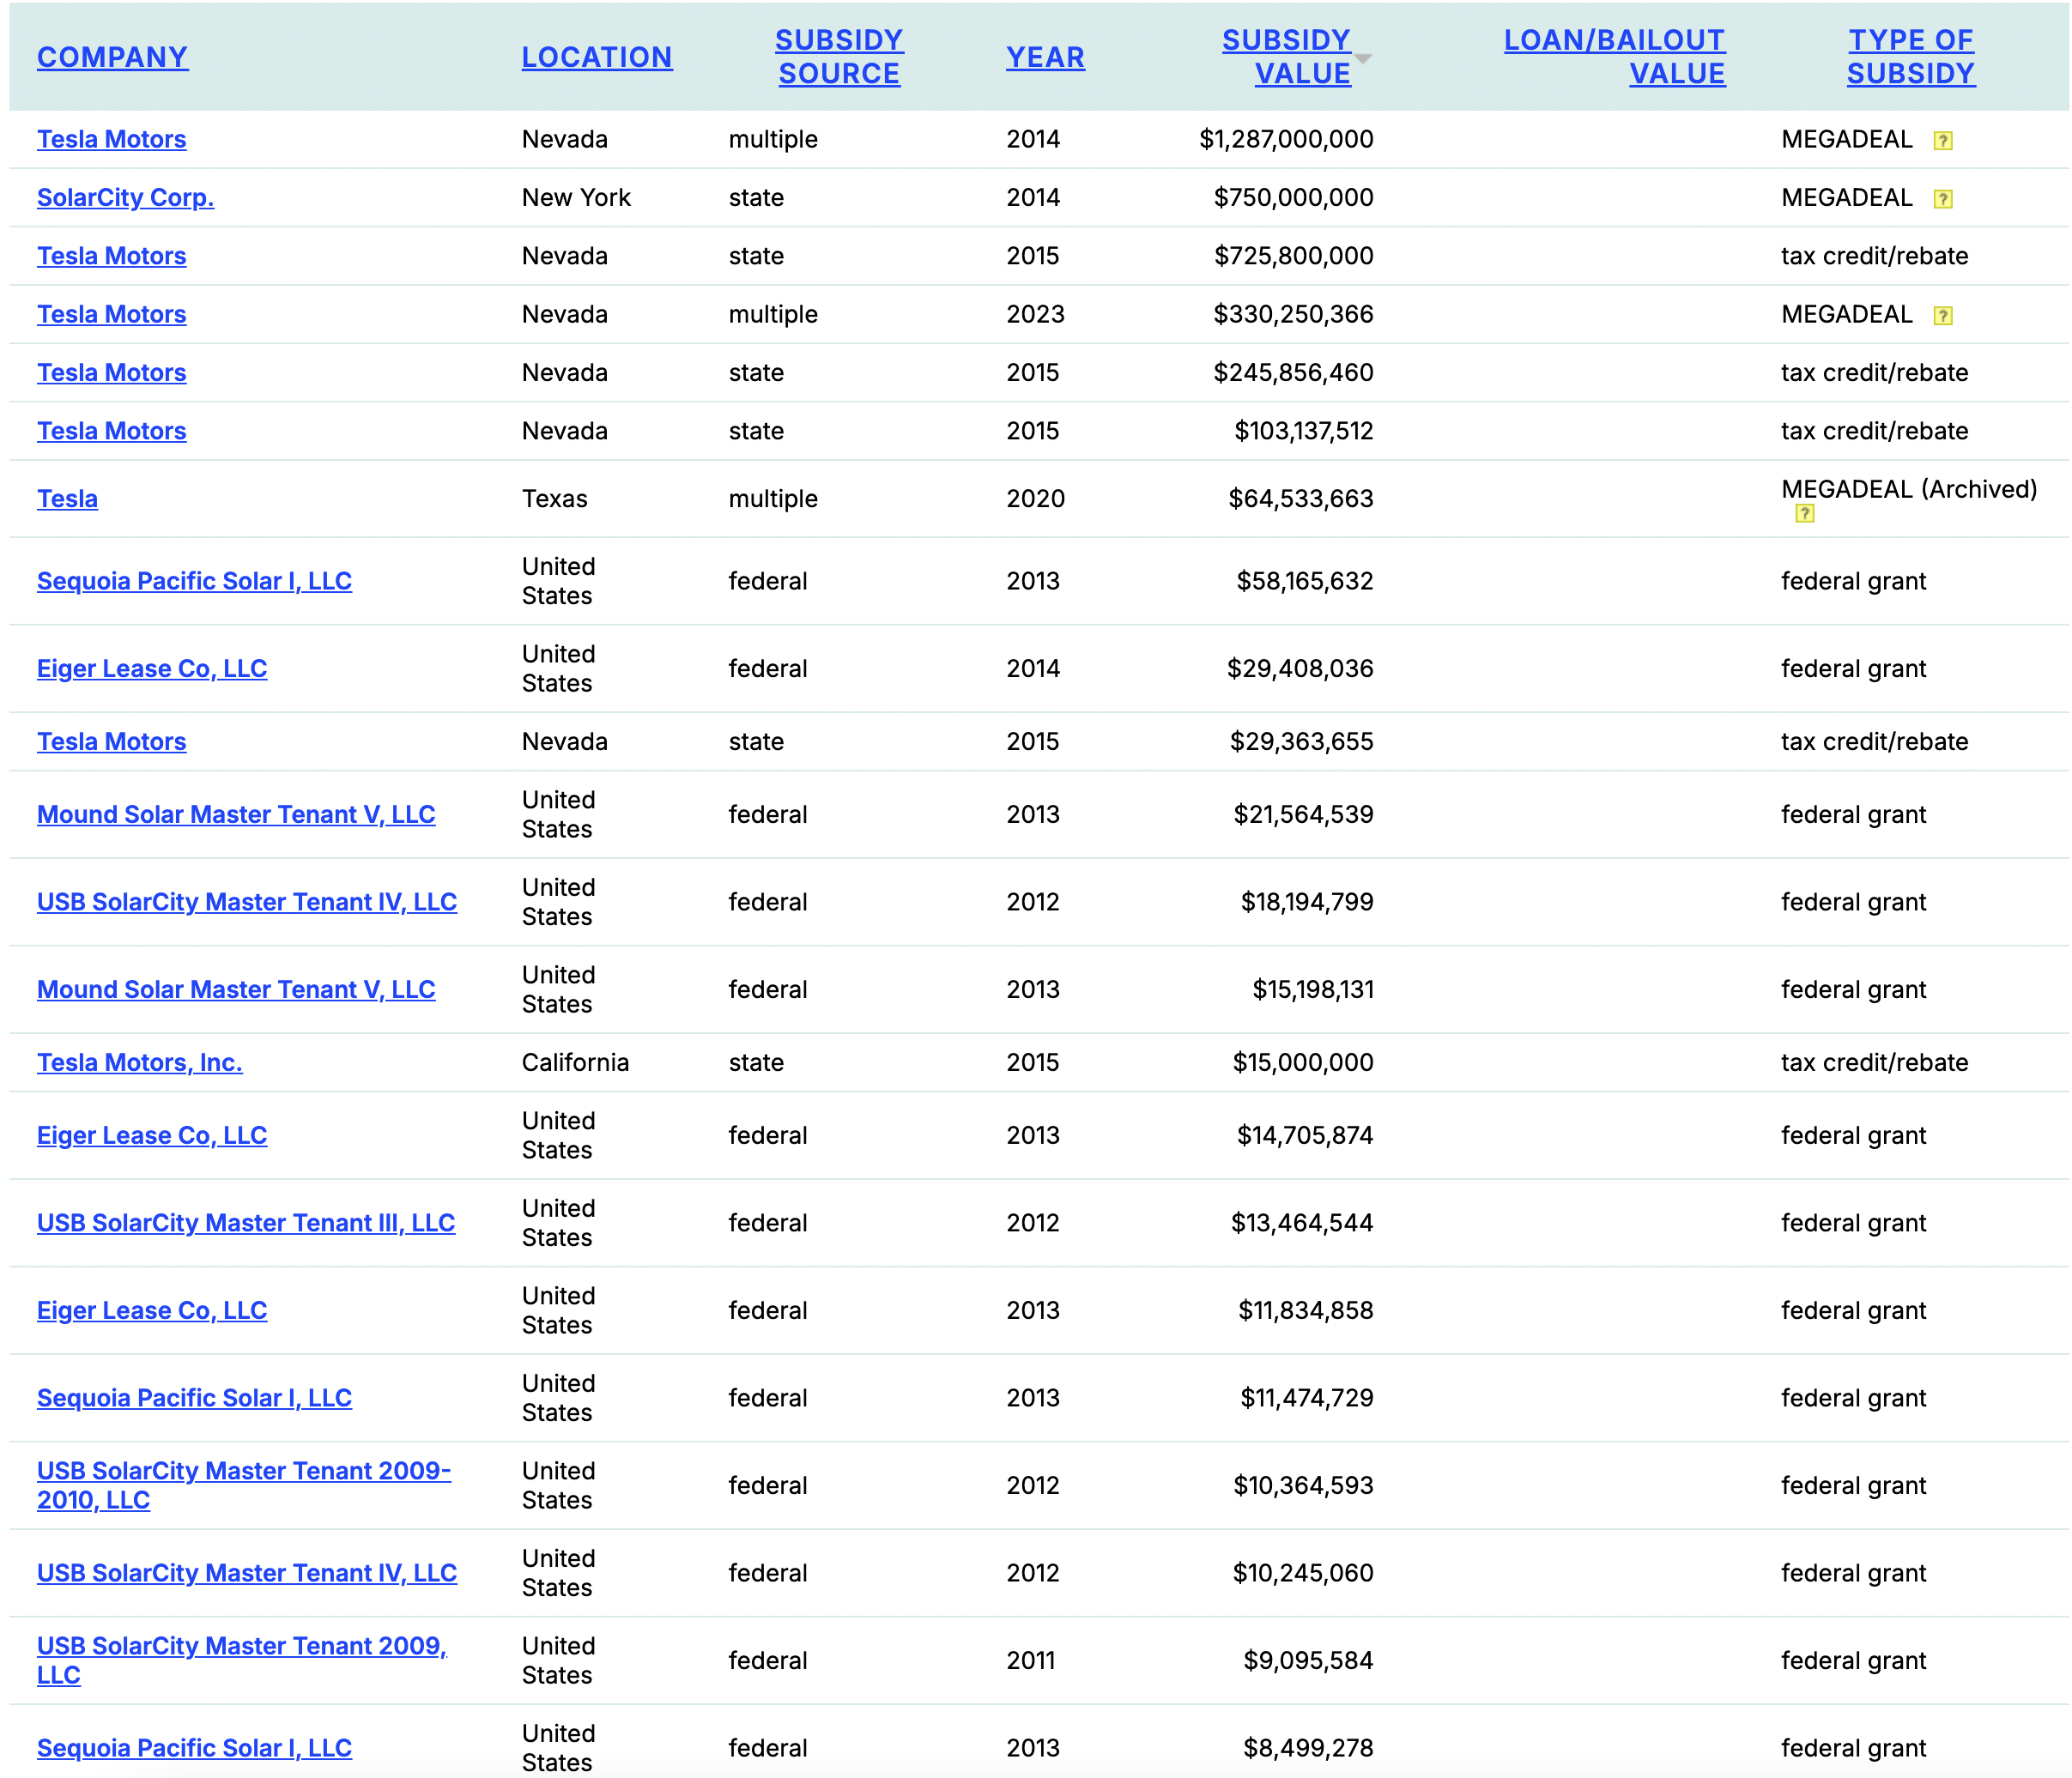The width and height of the screenshot is (2072, 1778).
Task: Open USB SolarCity Master Tenant III, LLC
Action: (x=245, y=1223)
